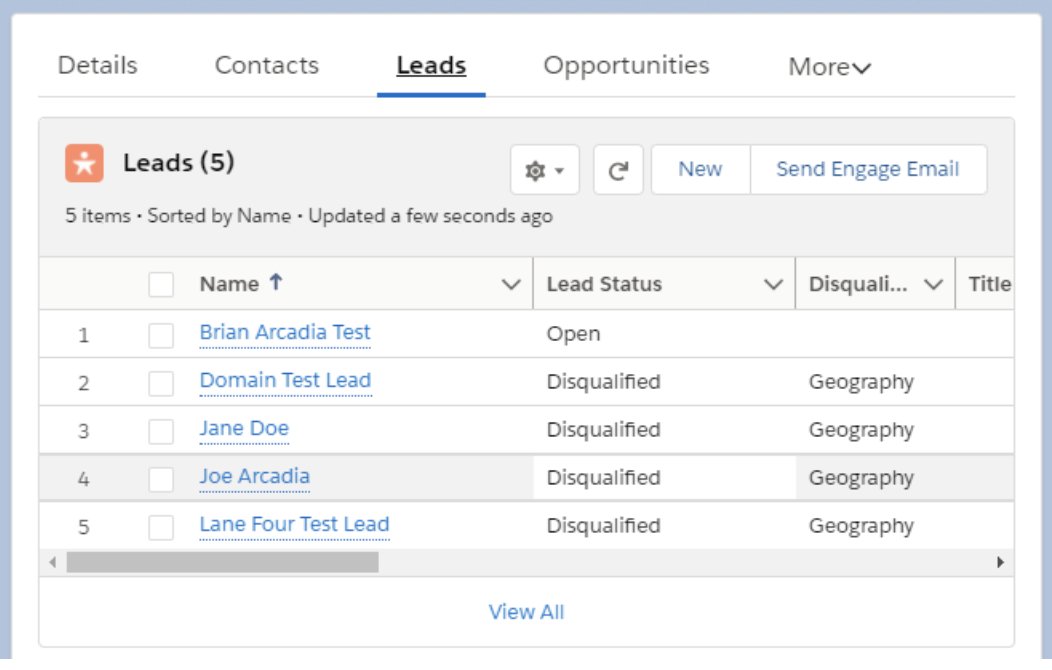Viewport: 1052px width, 670px height.
Task: Click the Leads (5) heading link
Action: click(178, 162)
